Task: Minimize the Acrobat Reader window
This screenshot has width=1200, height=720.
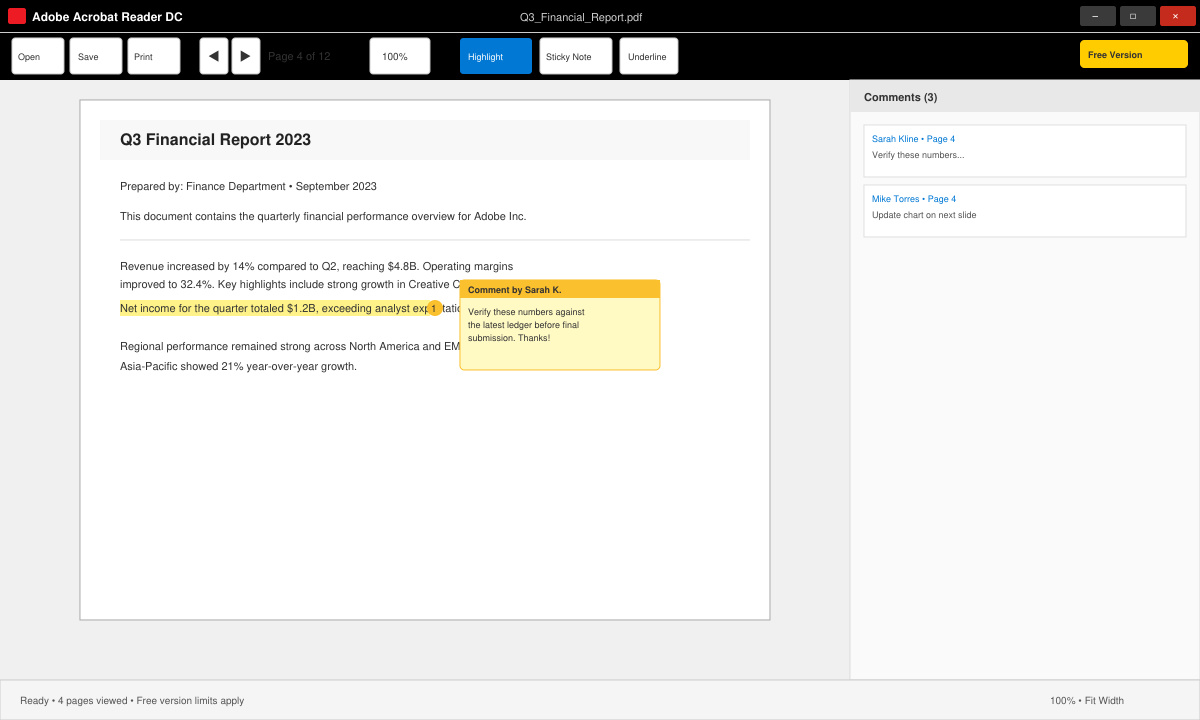Action: tap(1098, 16)
